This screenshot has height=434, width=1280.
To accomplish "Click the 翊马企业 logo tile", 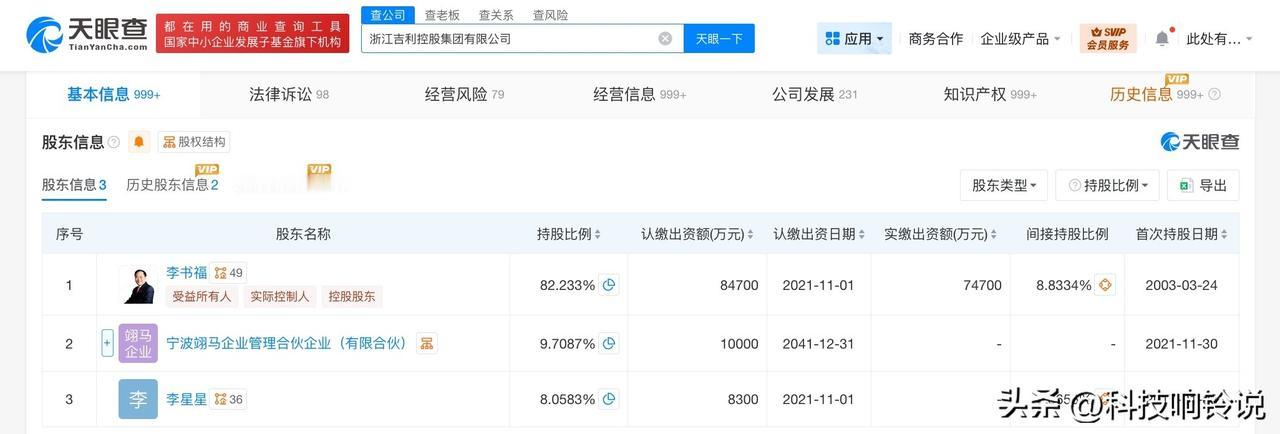I will tap(138, 343).
